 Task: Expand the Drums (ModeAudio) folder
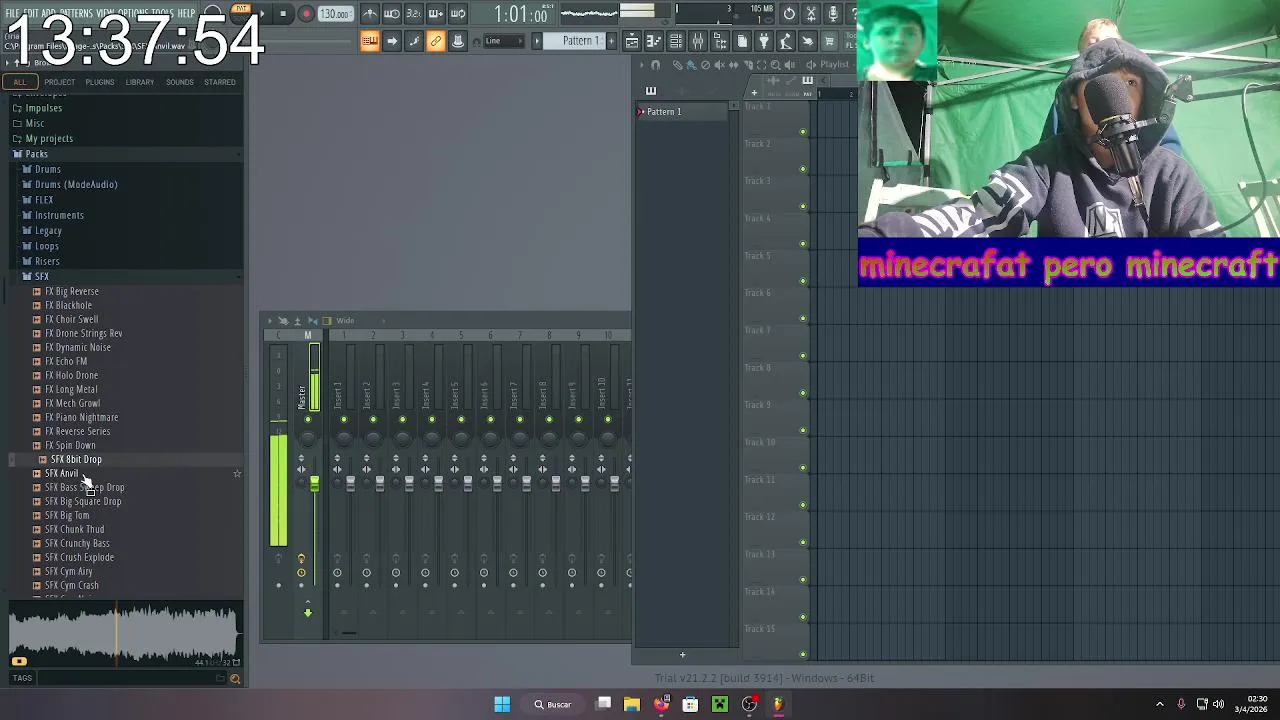click(76, 185)
